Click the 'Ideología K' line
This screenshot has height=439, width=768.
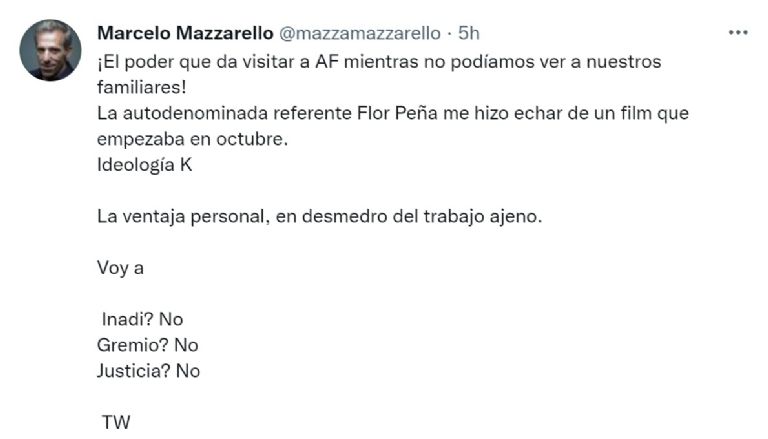click(144, 165)
